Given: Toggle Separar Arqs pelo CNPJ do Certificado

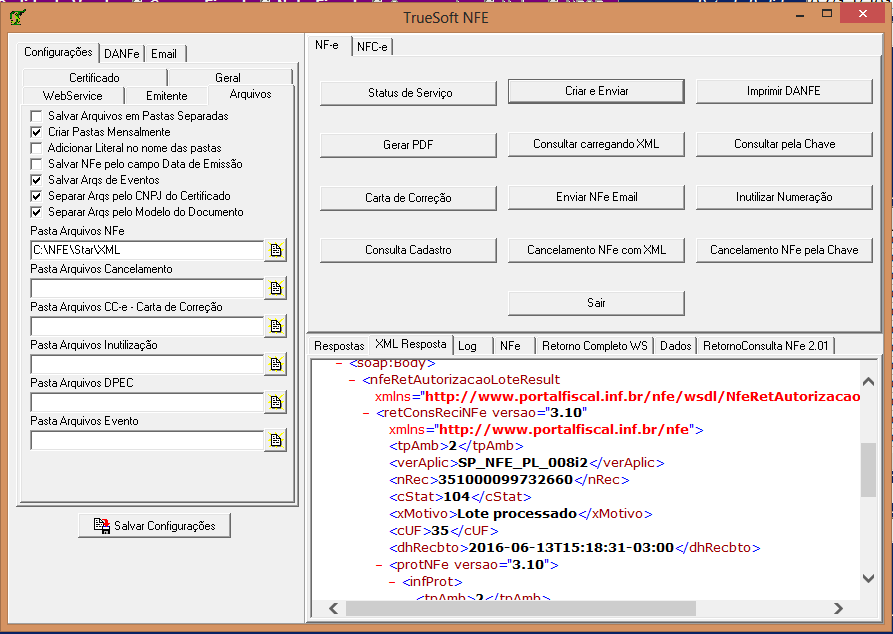Looking at the screenshot, I should 36,196.
